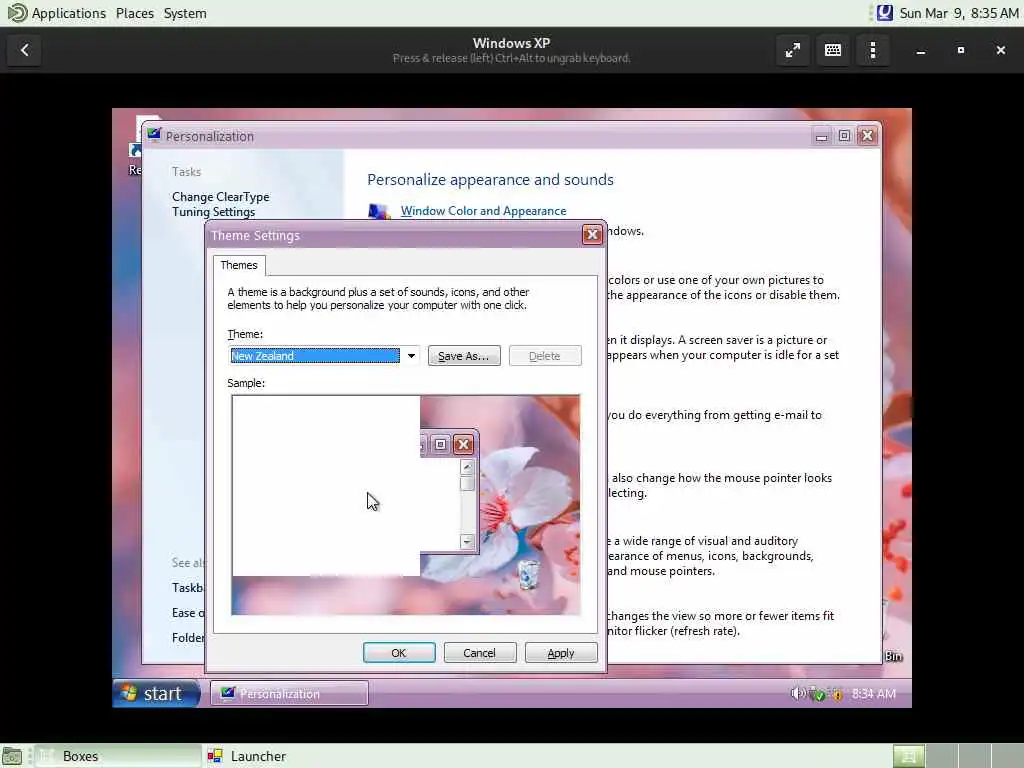Image resolution: width=1024 pixels, height=768 pixels.
Task: Close the Theme Settings dialog
Action: click(592, 234)
